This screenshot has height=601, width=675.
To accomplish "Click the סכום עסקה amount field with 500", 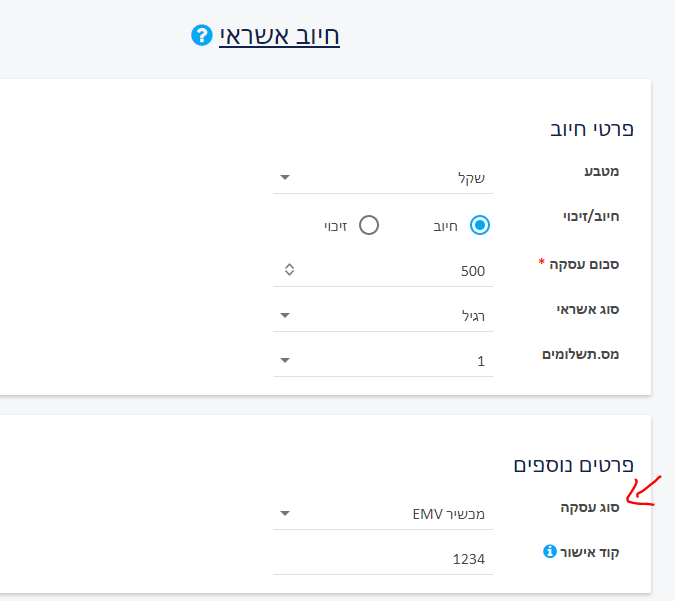I will [x=383, y=271].
